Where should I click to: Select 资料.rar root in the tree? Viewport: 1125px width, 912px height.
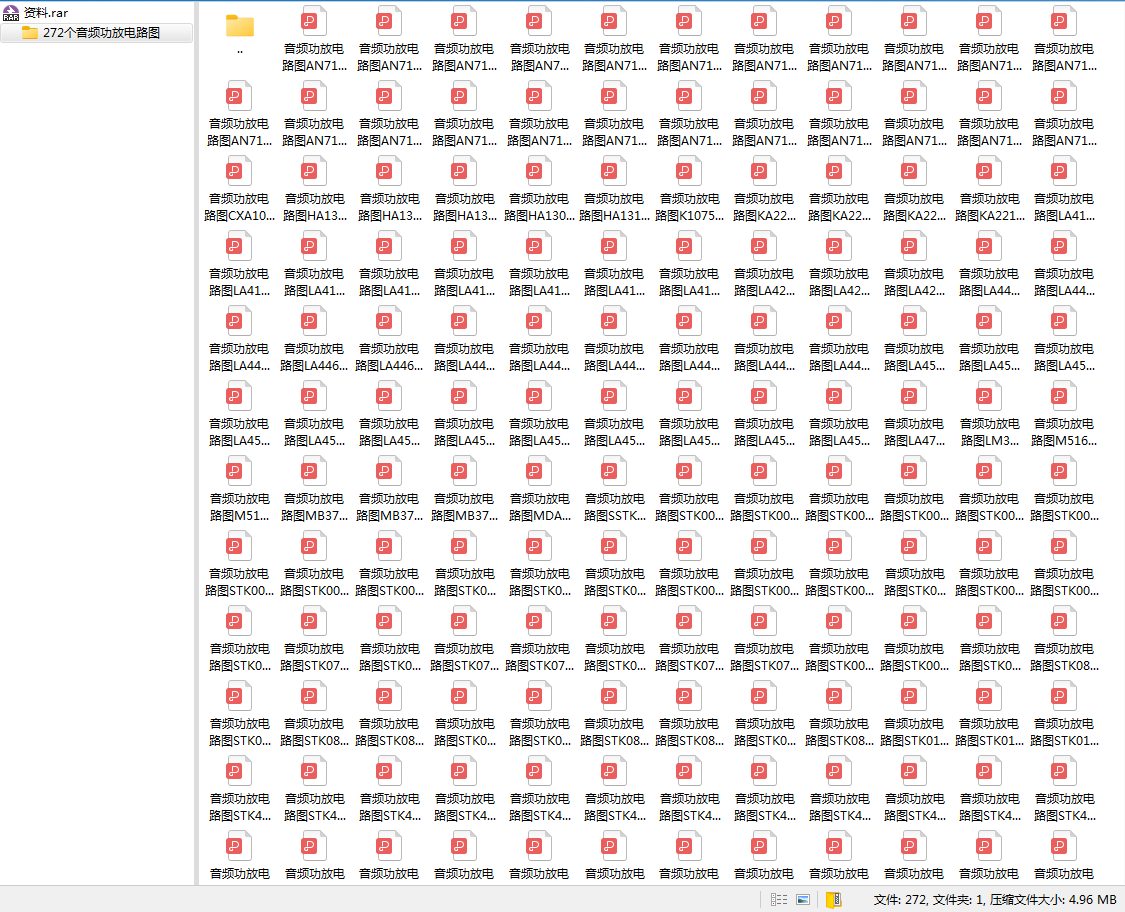pos(36,13)
